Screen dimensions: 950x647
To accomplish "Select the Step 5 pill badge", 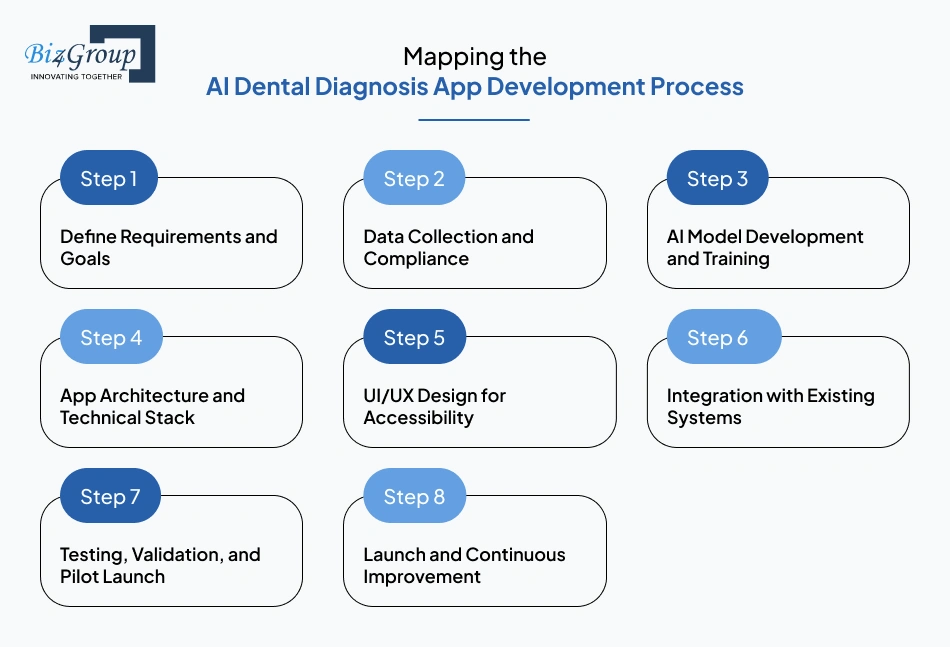I will coord(414,337).
